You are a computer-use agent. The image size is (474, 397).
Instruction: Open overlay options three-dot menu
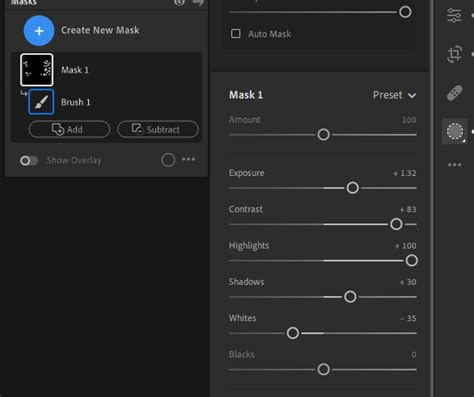coord(189,159)
